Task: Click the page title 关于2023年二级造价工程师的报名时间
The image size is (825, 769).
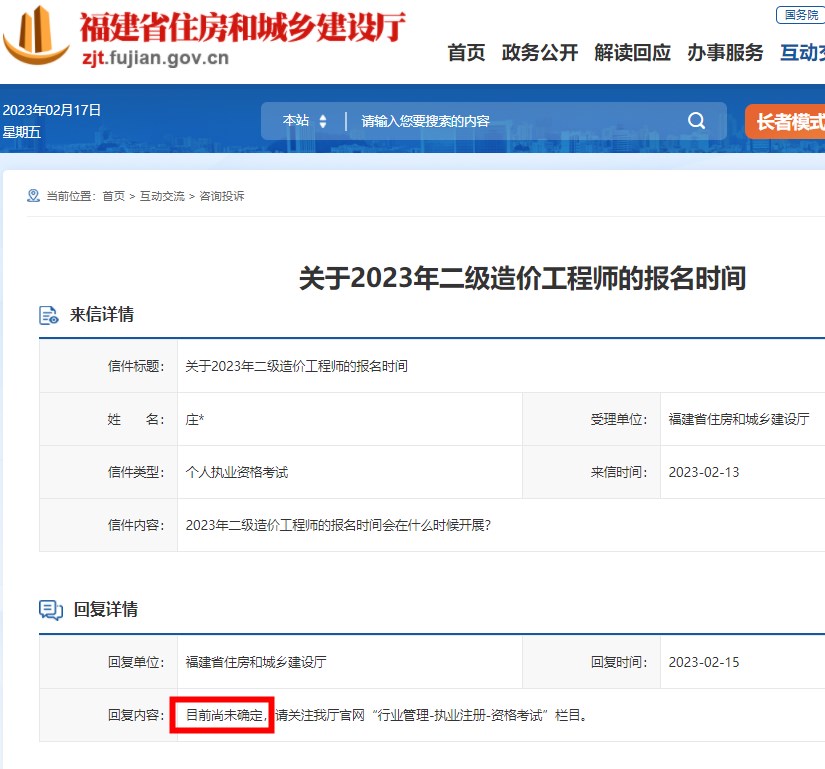Action: (522, 278)
